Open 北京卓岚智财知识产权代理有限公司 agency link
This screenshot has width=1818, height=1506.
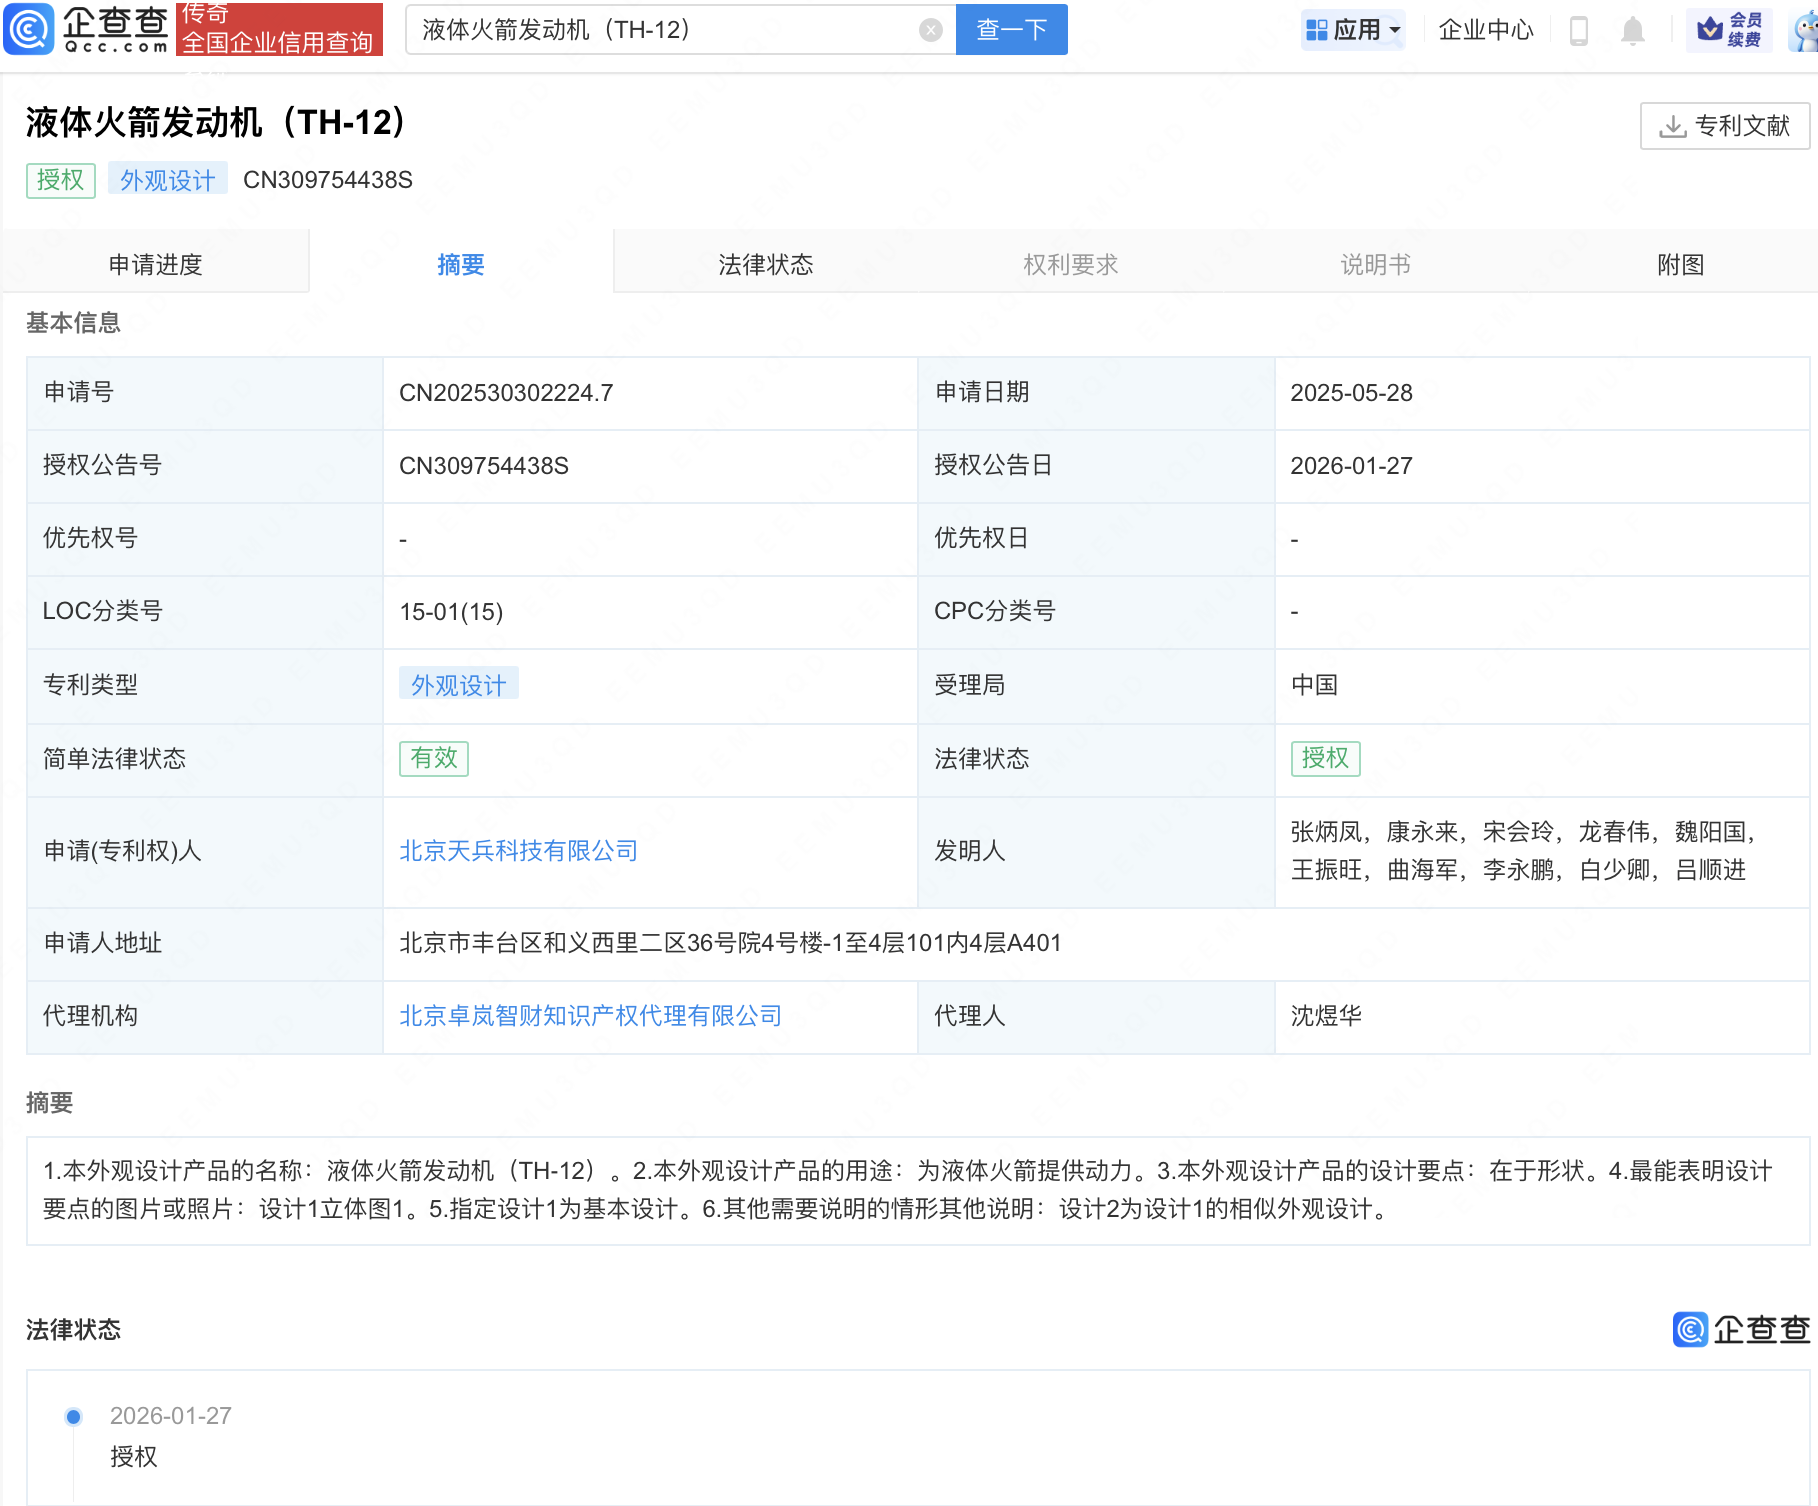tap(590, 1016)
